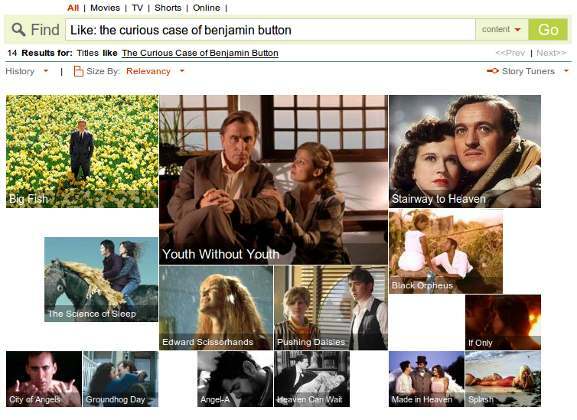
Task: Select the Stairway to Heaven thumbnail
Action: tap(465, 151)
